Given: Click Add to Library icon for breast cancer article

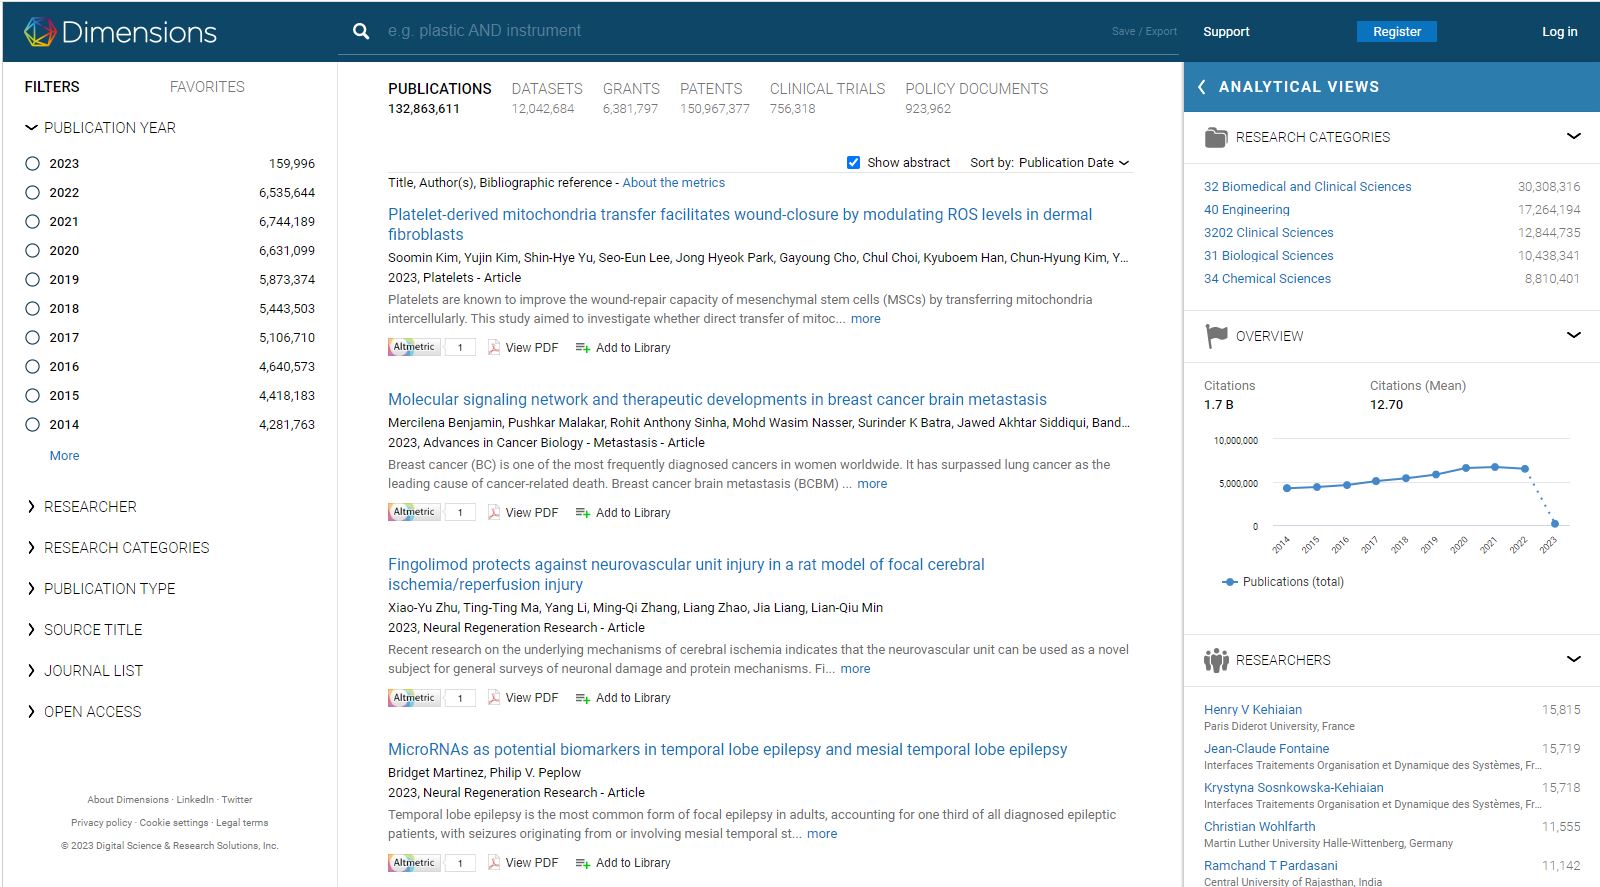Looking at the screenshot, I should pos(583,513).
